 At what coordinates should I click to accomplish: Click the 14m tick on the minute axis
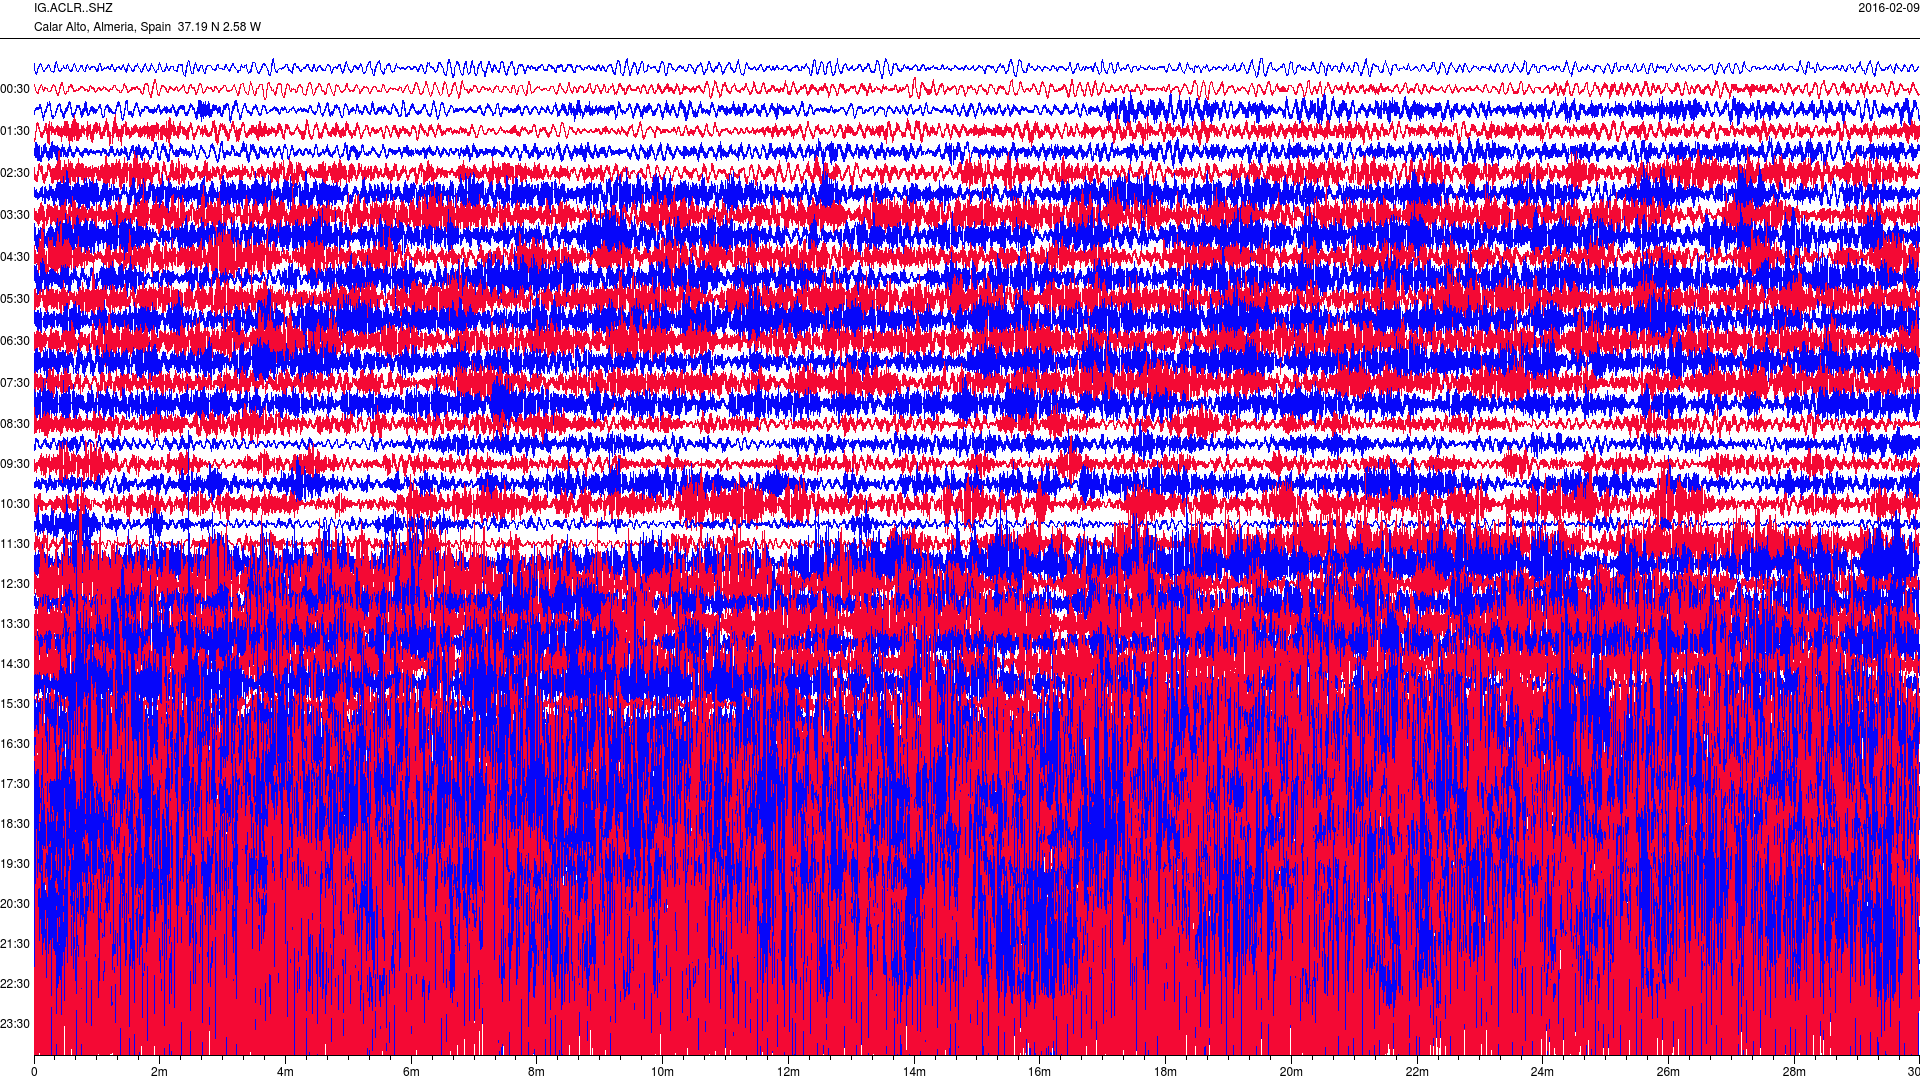pos(914,1072)
